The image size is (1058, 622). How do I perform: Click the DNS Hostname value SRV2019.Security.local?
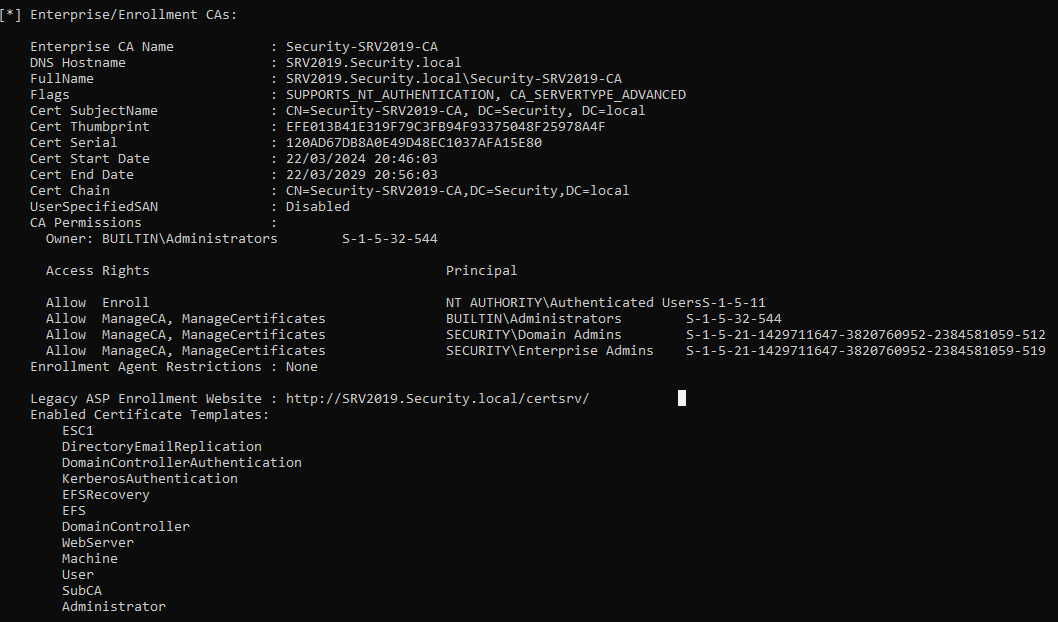point(373,63)
